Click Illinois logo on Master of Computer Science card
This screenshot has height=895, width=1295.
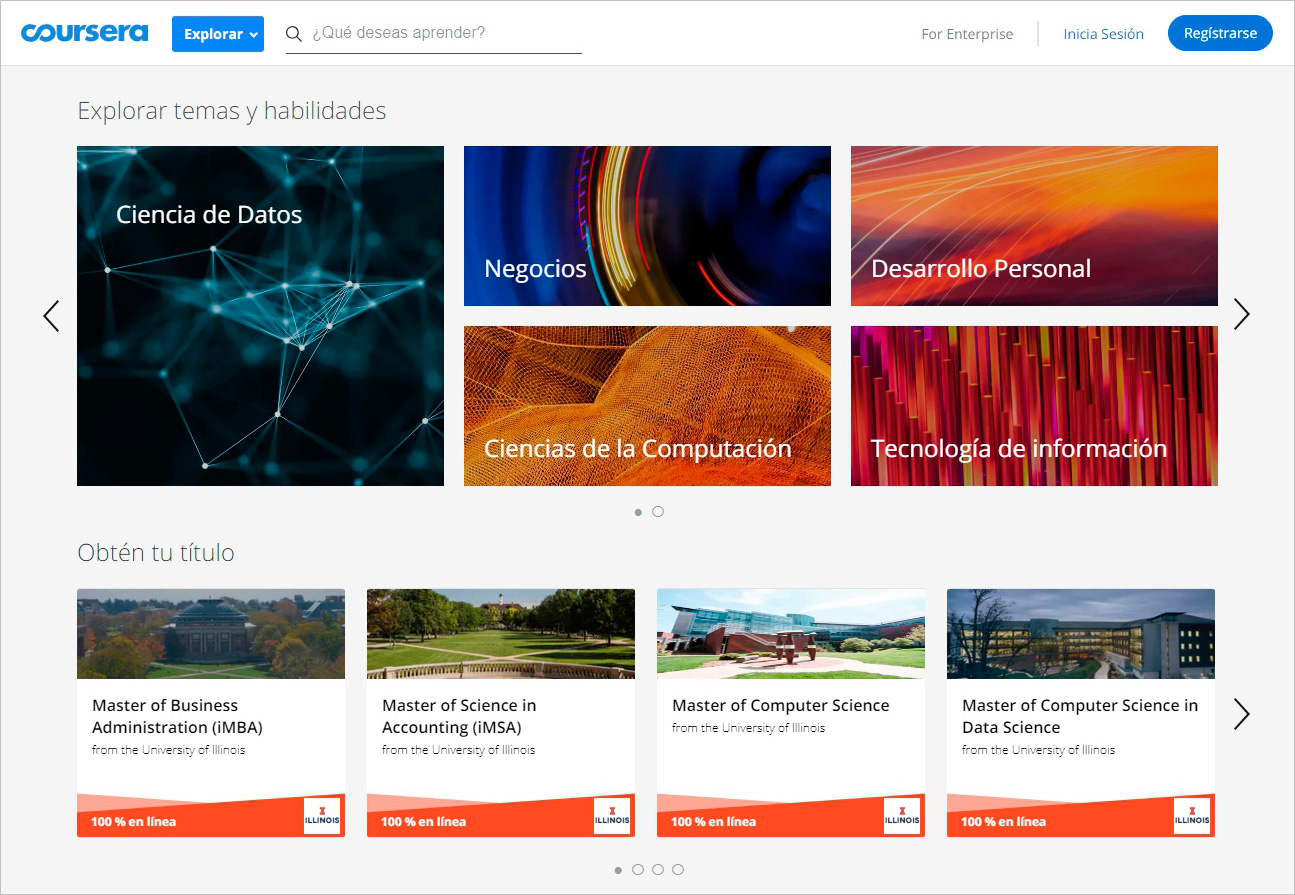[902, 816]
